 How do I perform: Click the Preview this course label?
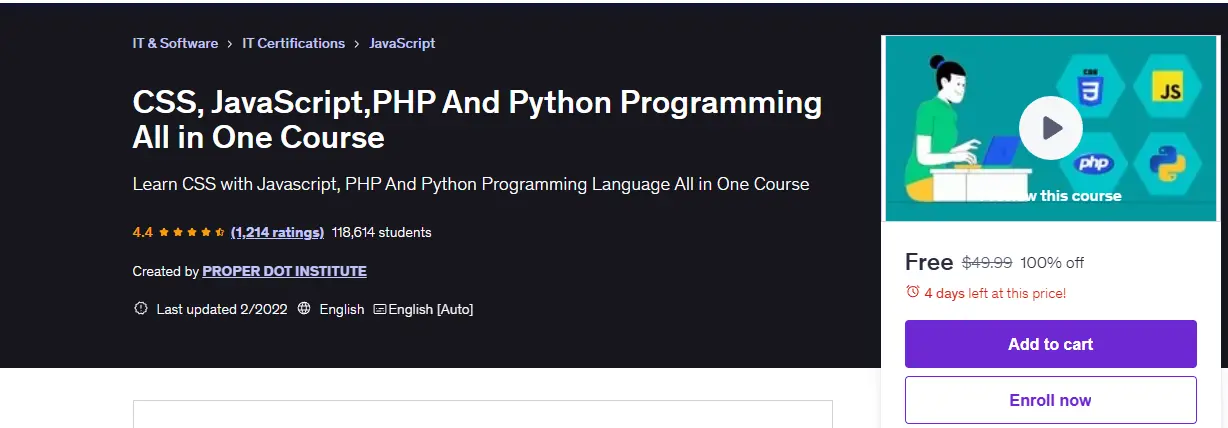coord(1050,195)
